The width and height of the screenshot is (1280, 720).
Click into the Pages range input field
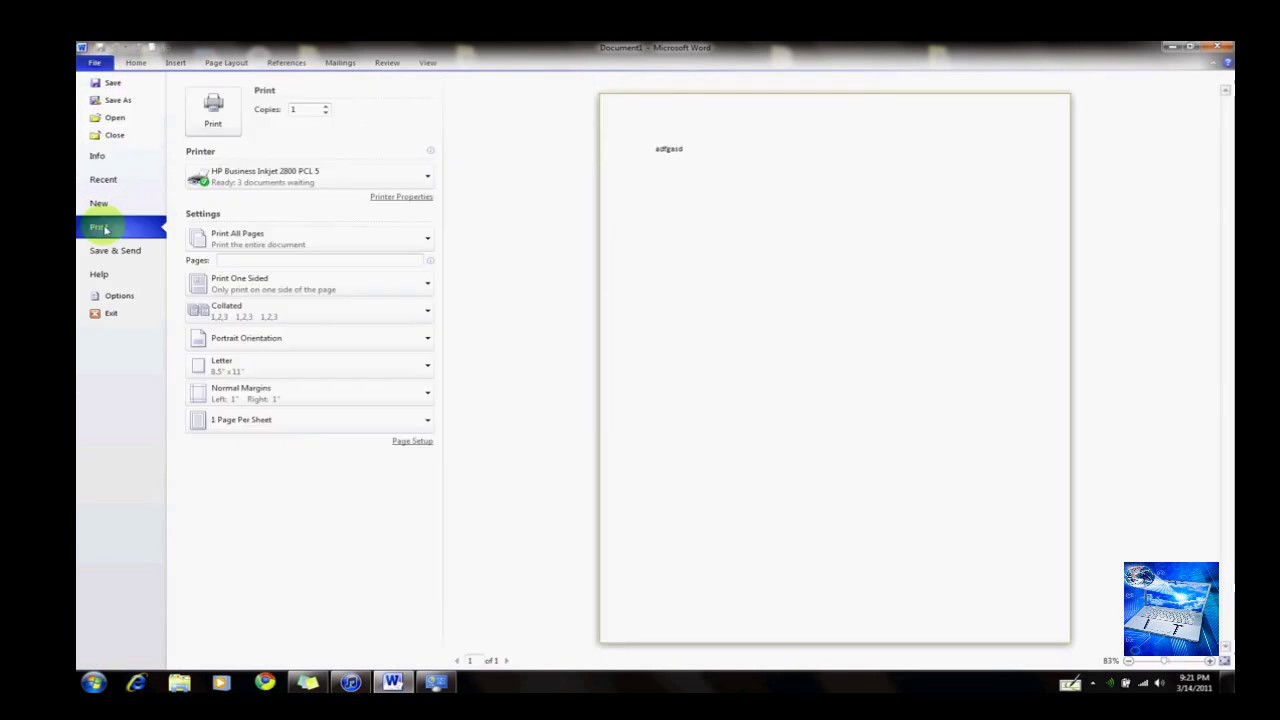(320, 261)
